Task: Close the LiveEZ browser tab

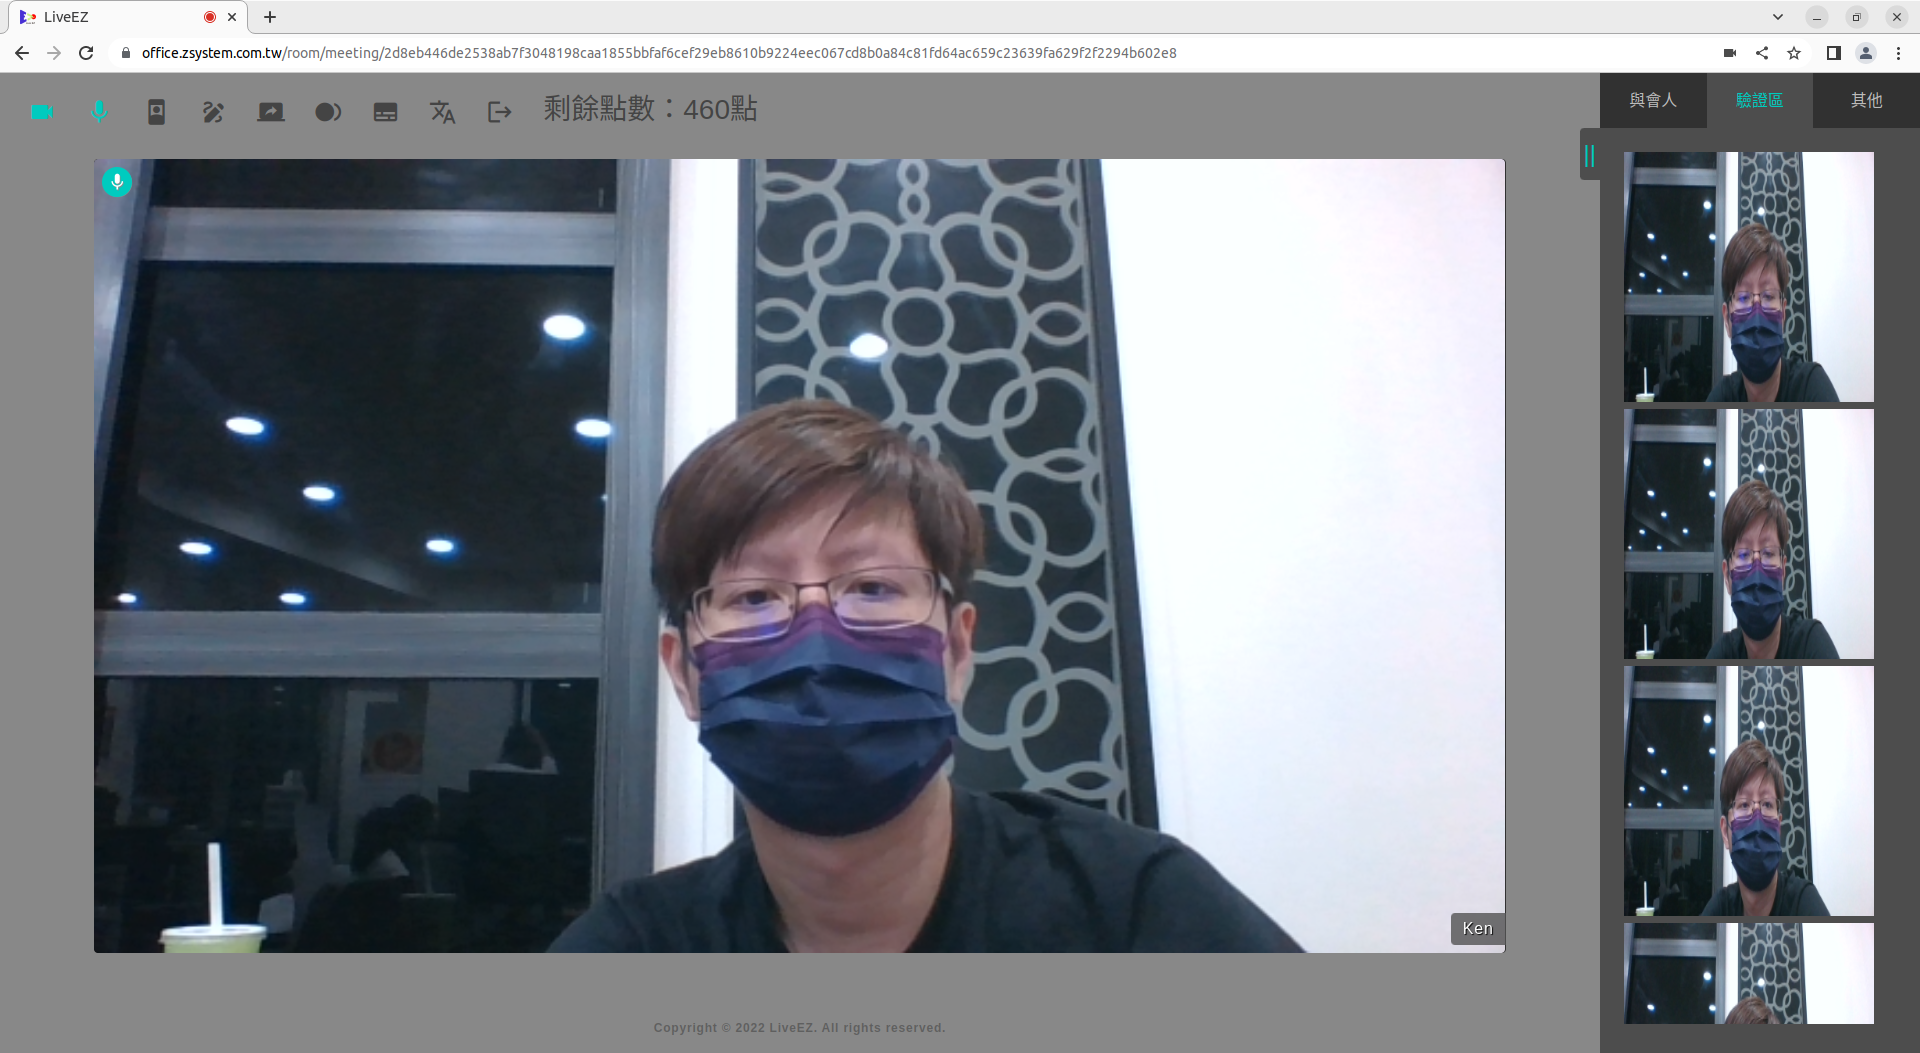Action: [232, 17]
